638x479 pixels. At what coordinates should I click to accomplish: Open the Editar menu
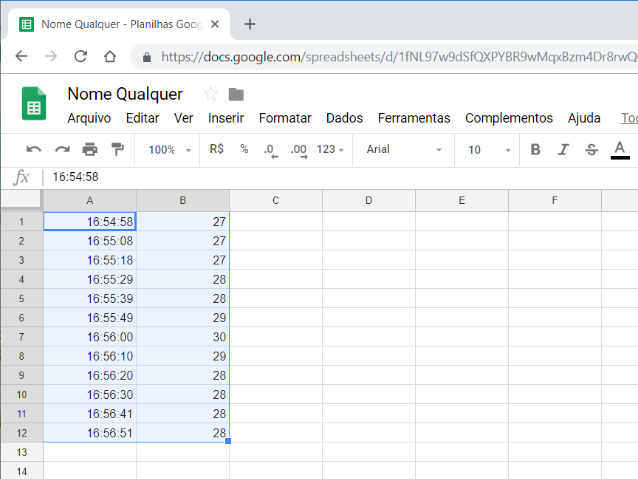tap(142, 118)
